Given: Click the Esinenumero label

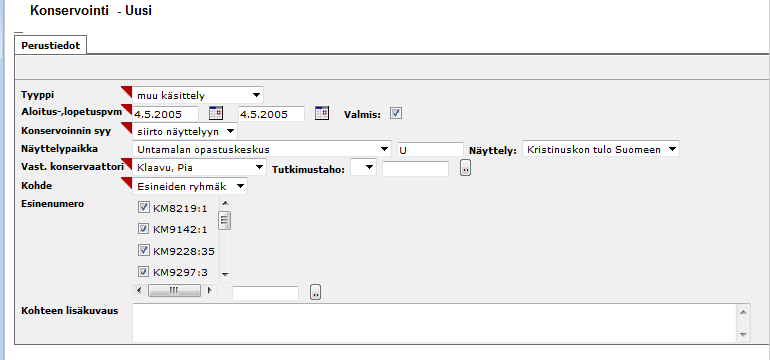Looking at the screenshot, I should click(53, 204).
